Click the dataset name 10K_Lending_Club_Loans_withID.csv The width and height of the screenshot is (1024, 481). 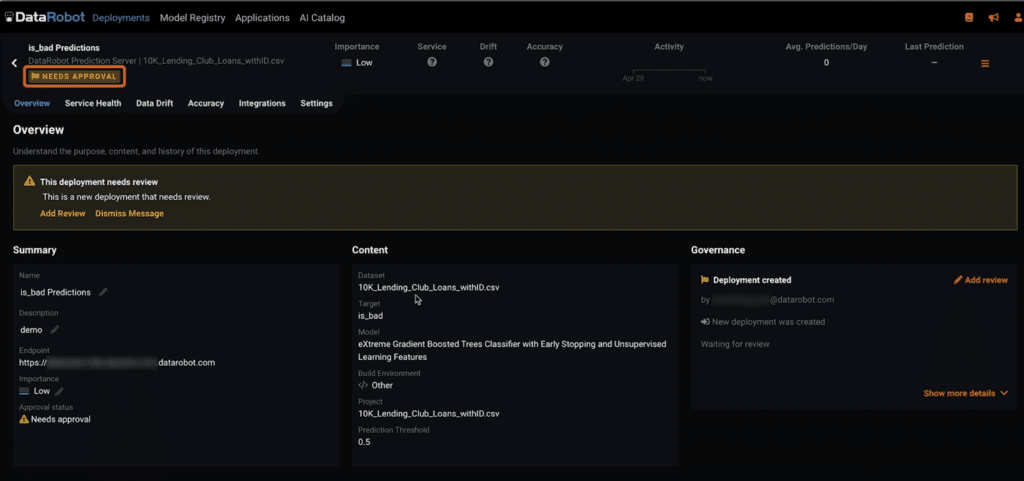[x=428, y=287]
